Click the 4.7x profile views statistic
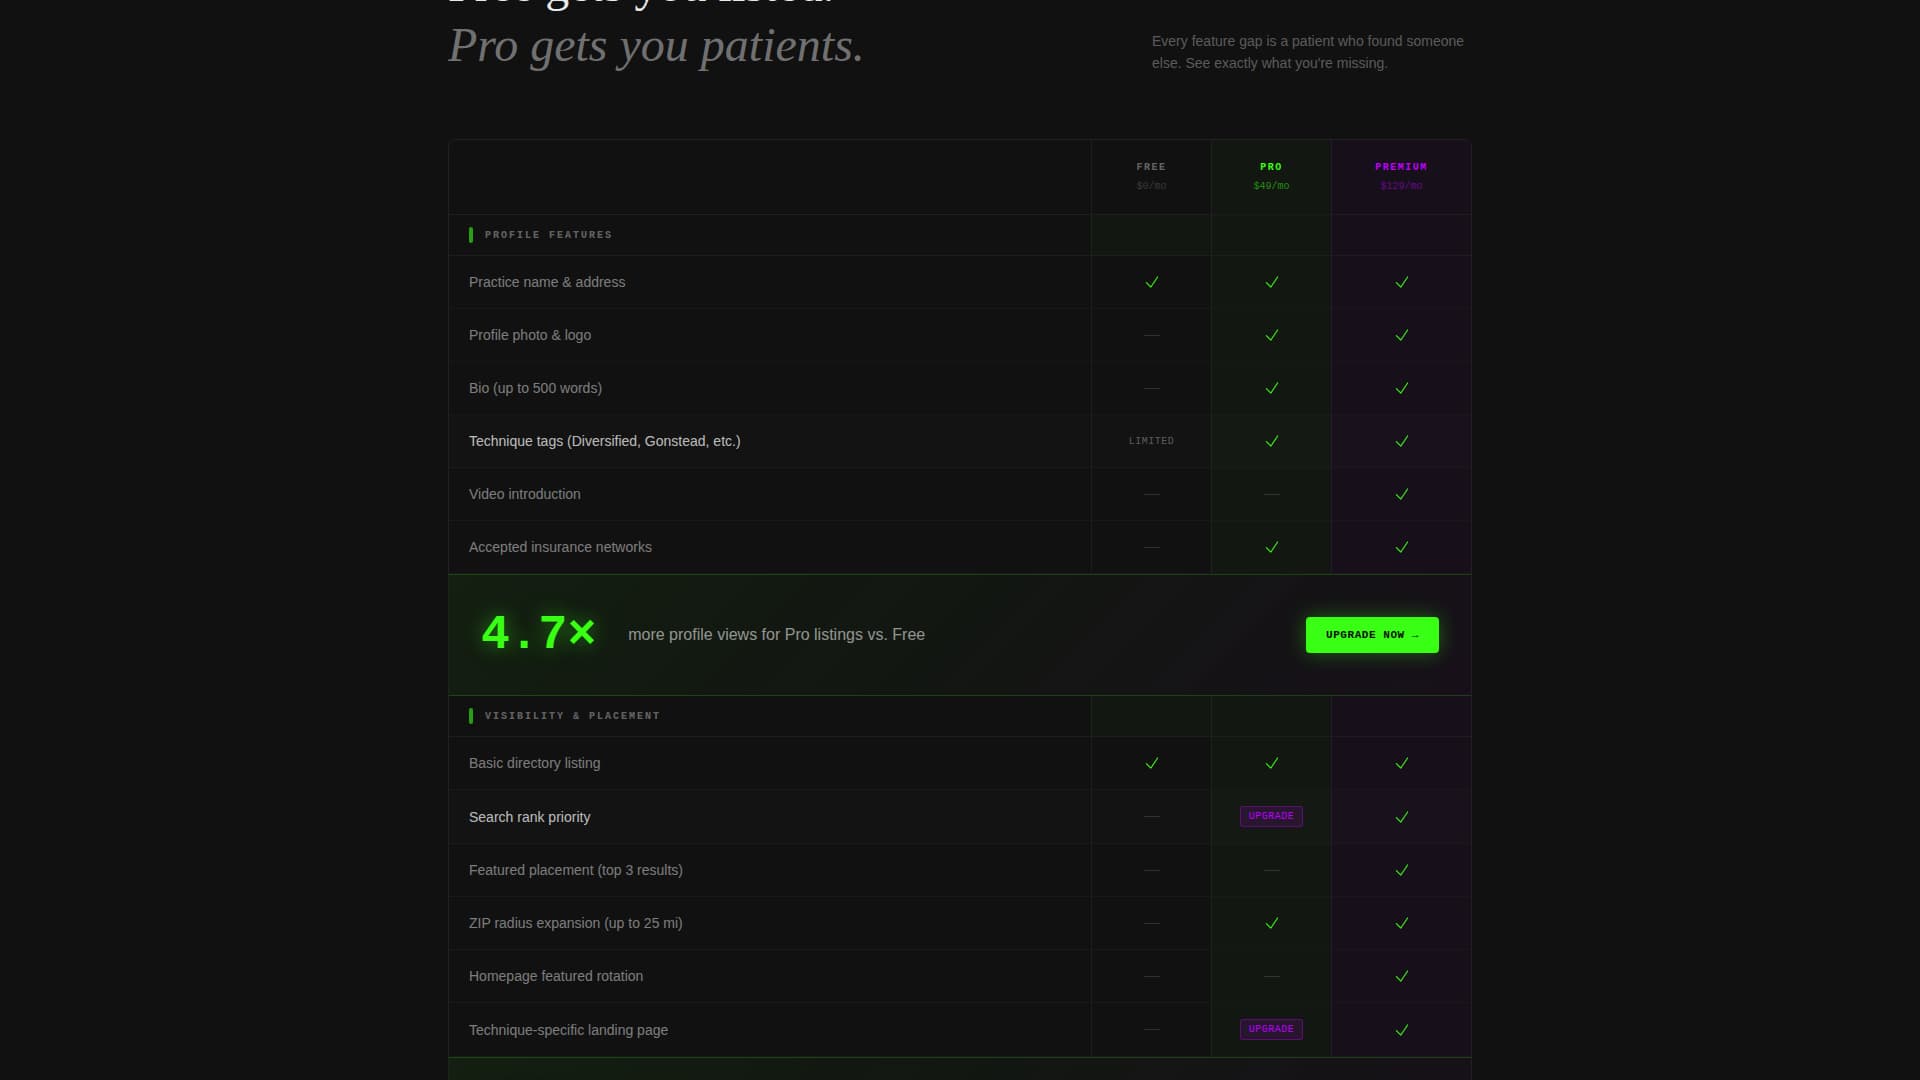Image resolution: width=1920 pixels, height=1080 pixels. point(537,631)
